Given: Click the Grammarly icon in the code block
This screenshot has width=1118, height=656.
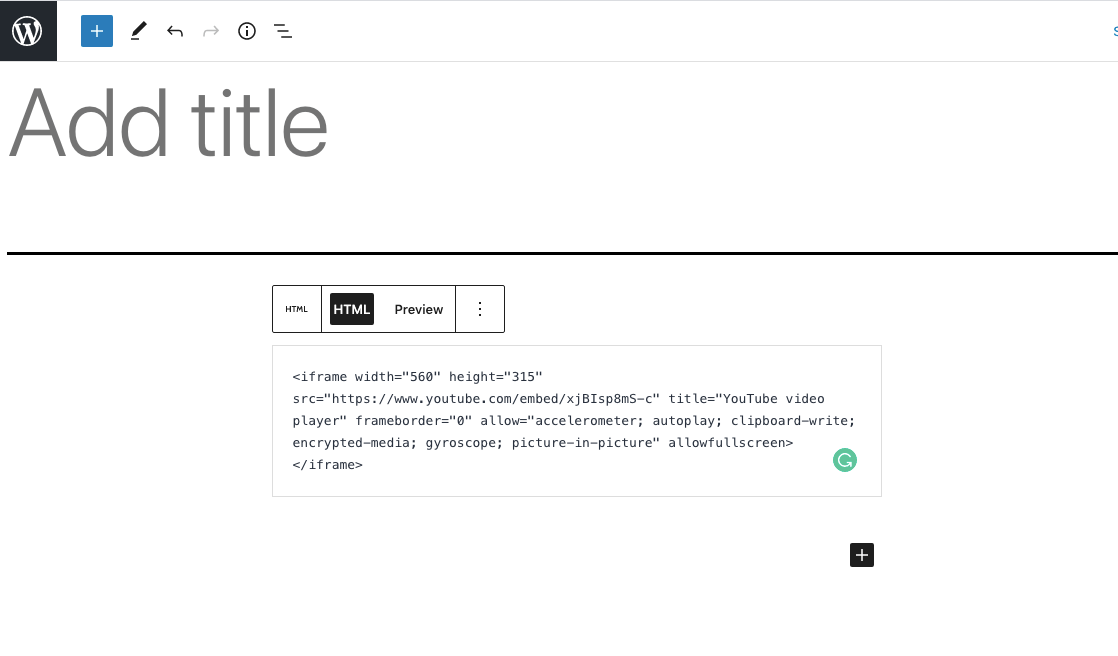Looking at the screenshot, I should click(x=845, y=460).
